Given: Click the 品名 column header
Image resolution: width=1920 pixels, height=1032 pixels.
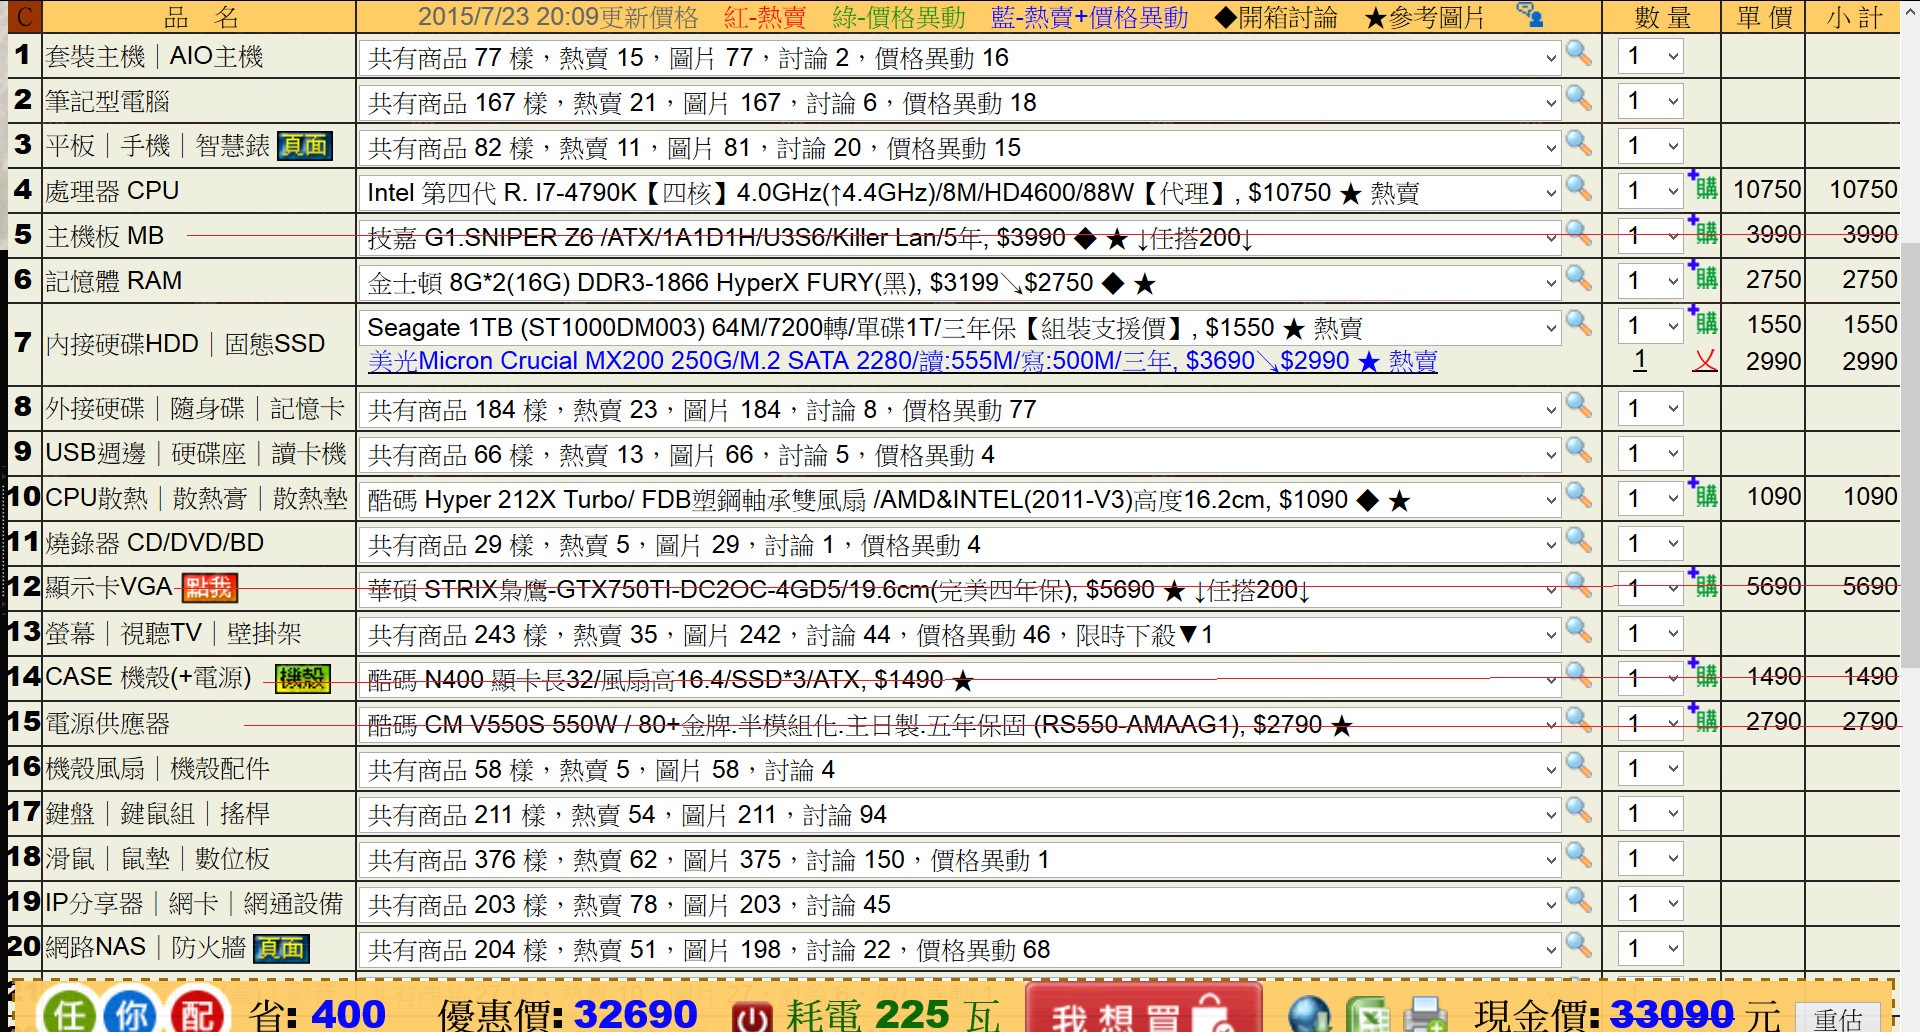Looking at the screenshot, I should point(201,17).
